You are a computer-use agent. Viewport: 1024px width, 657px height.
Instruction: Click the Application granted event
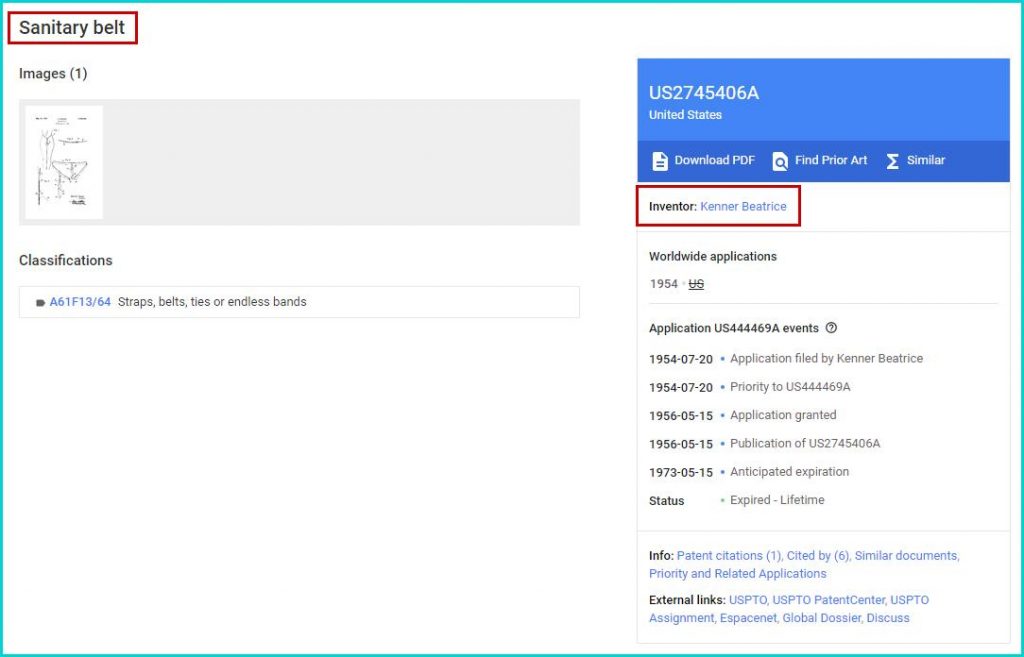tap(783, 415)
